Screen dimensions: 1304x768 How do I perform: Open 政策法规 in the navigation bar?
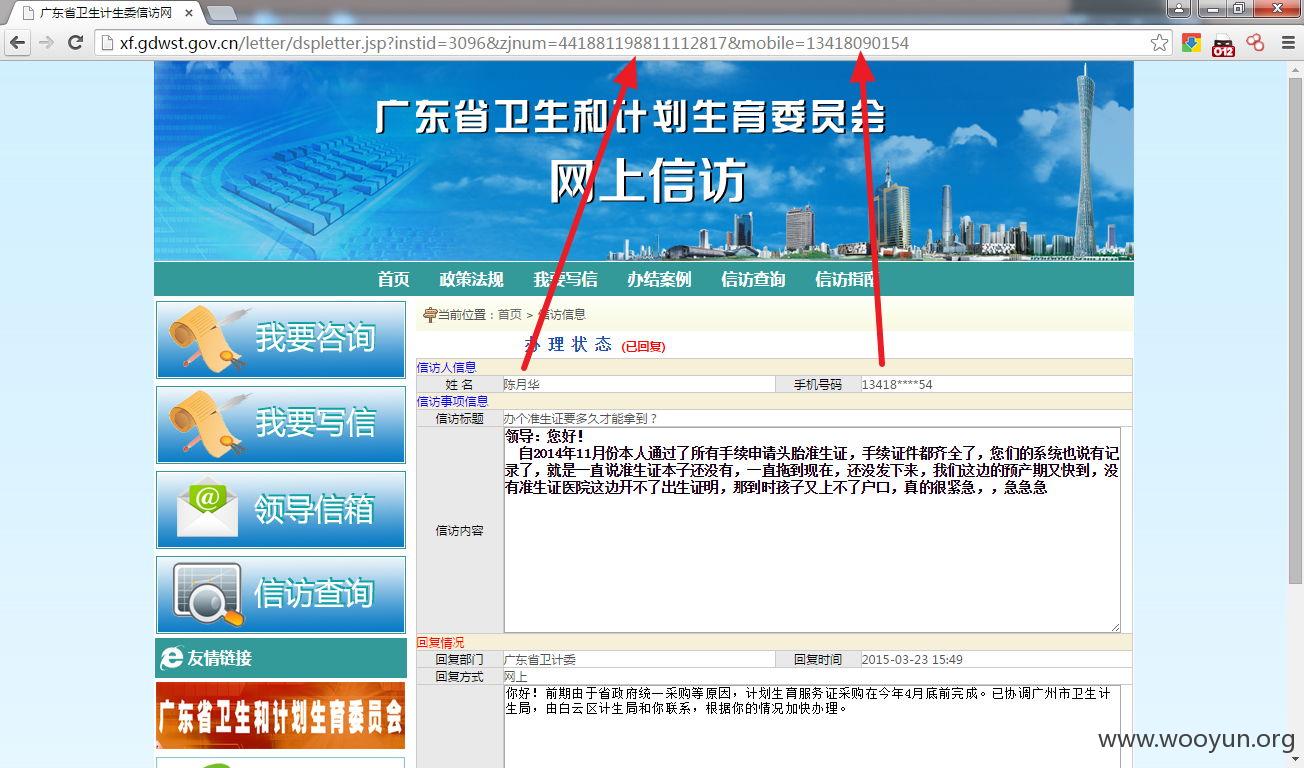click(x=471, y=280)
